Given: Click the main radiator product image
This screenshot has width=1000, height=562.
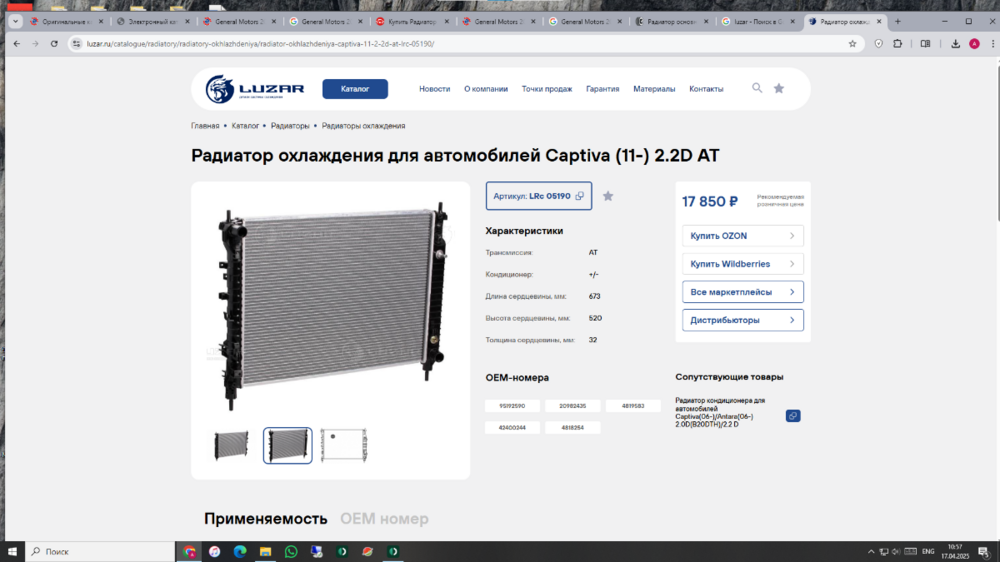Looking at the screenshot, I should [332, 305].
